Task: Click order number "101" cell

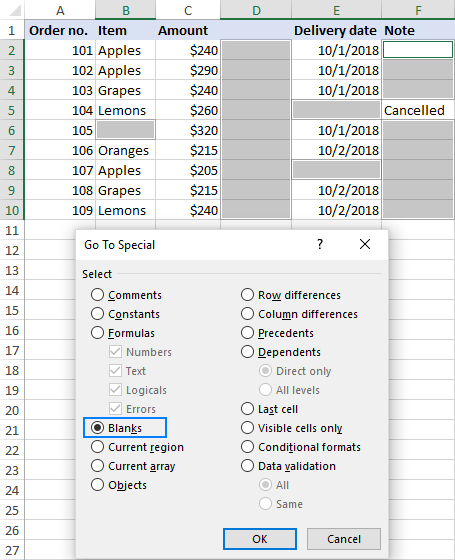Action: [60, 50]
